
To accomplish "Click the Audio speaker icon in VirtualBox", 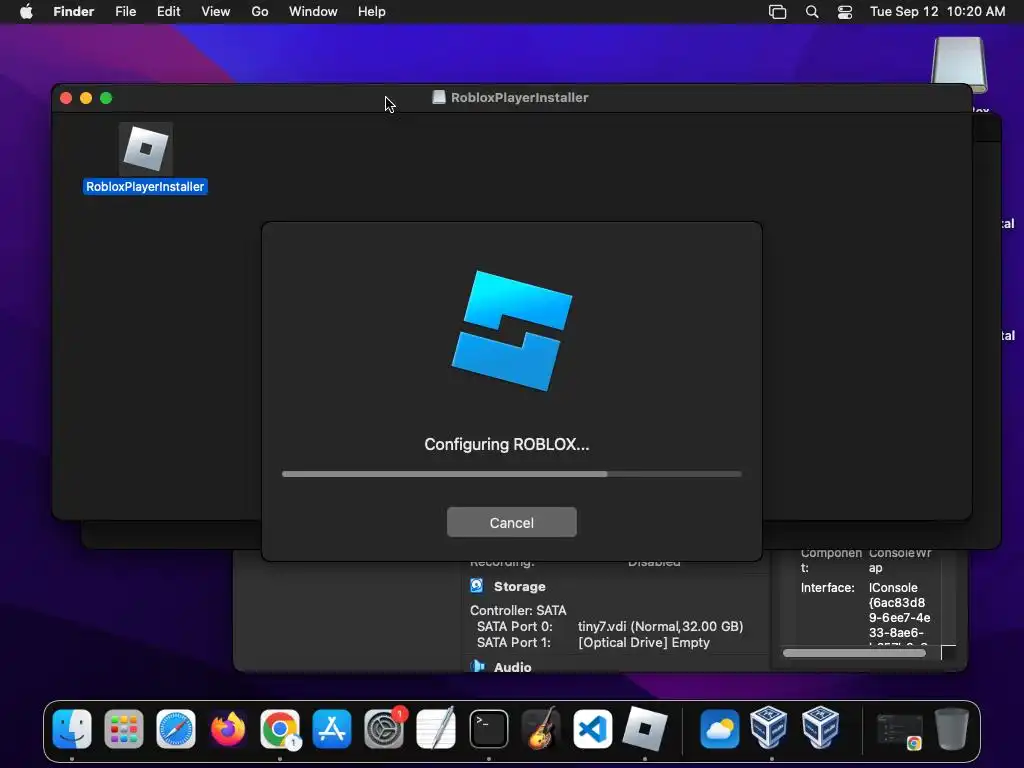I will pyautogui.click(x=477, y=666).
